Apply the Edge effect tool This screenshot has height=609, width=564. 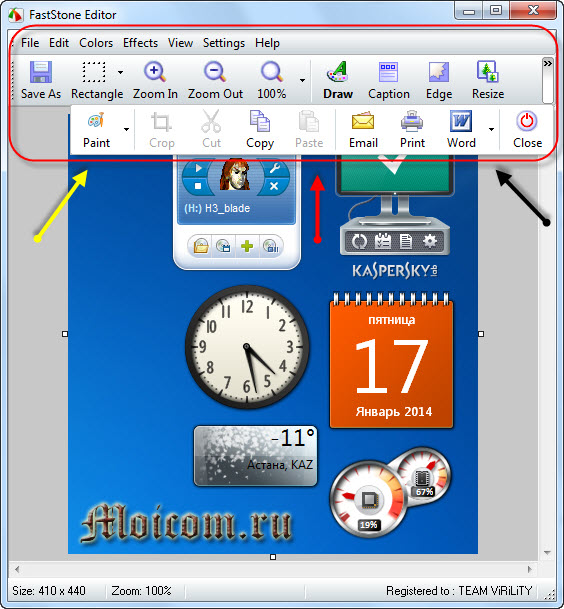[x=439, y=80]
